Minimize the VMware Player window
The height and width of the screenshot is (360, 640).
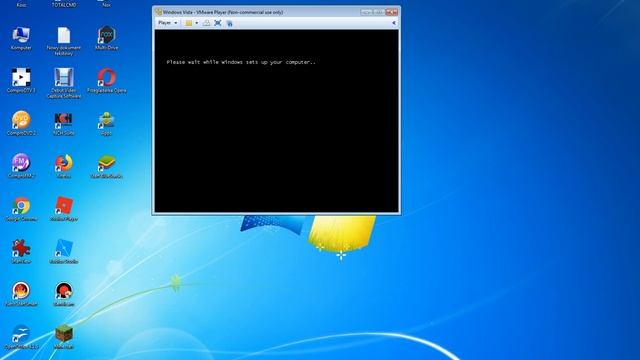pos(367,12)
